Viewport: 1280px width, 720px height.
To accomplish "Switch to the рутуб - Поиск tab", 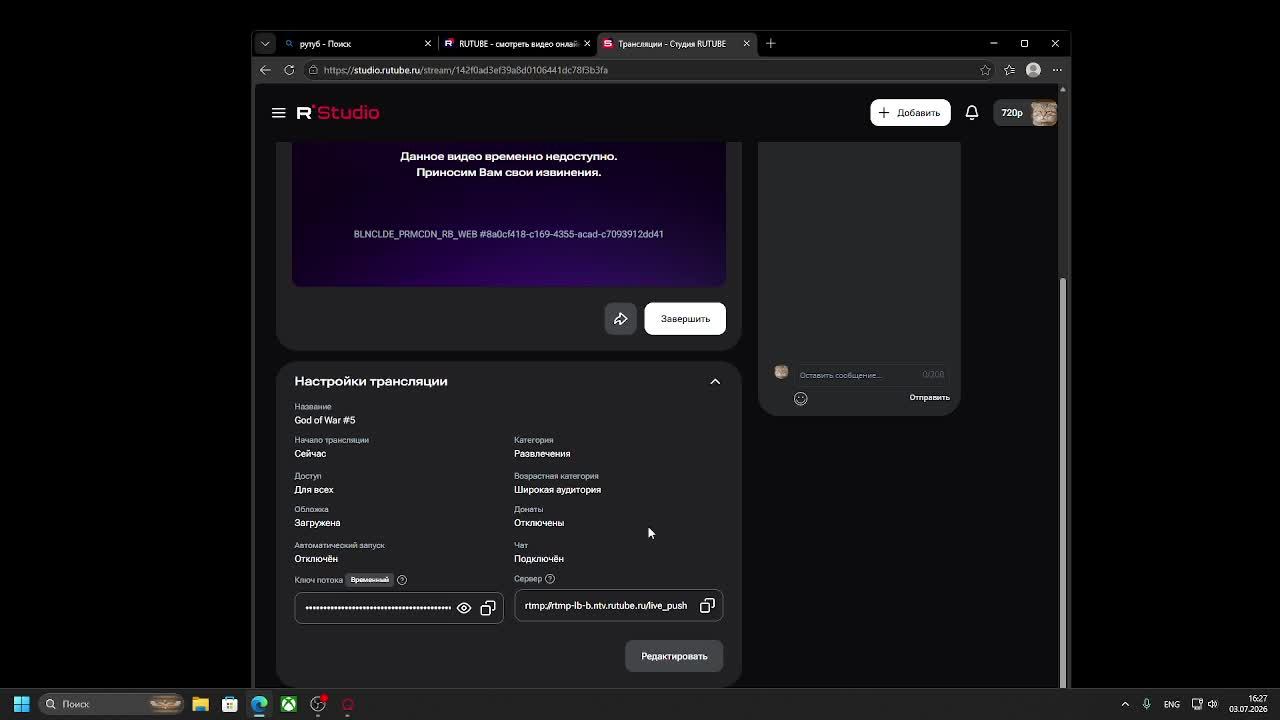I will (x=355, y=44).
